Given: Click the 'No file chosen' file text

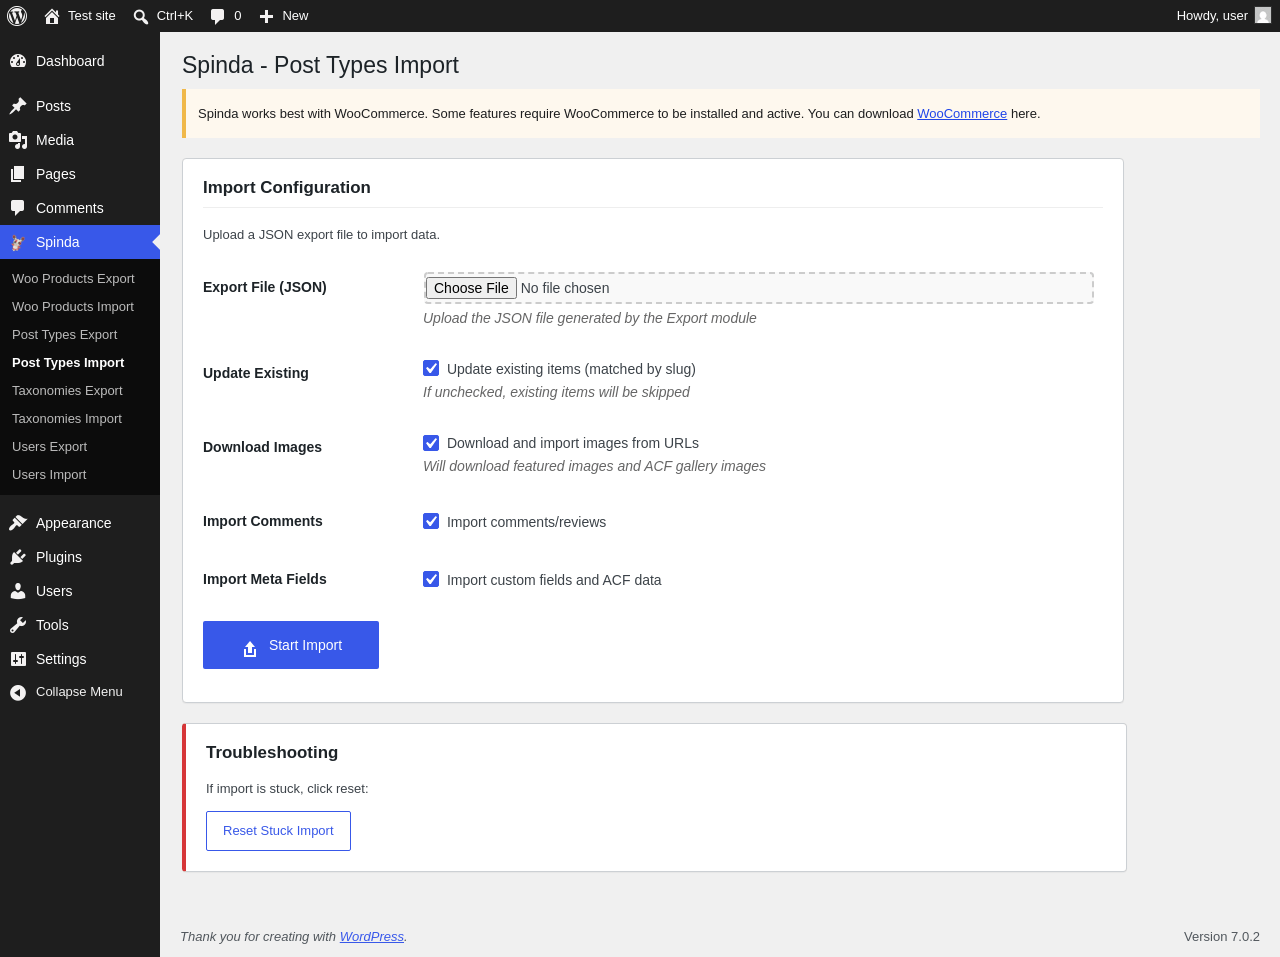Looking at the screenshot, I should click(565, 288).
